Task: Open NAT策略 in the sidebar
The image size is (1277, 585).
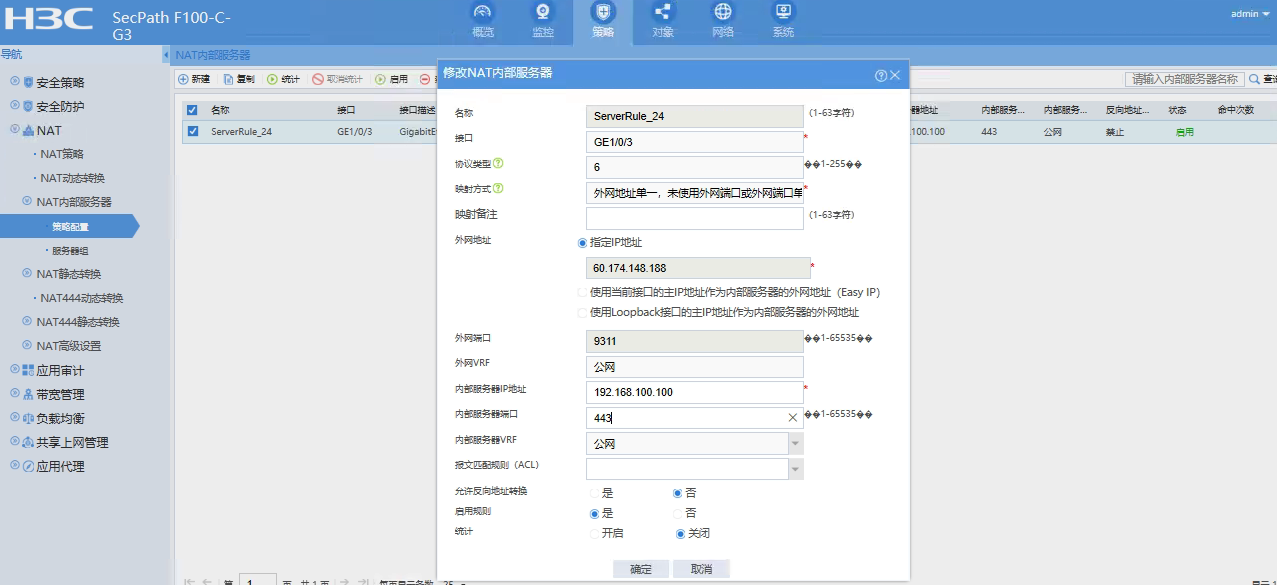Action: [x=62, y=154]
